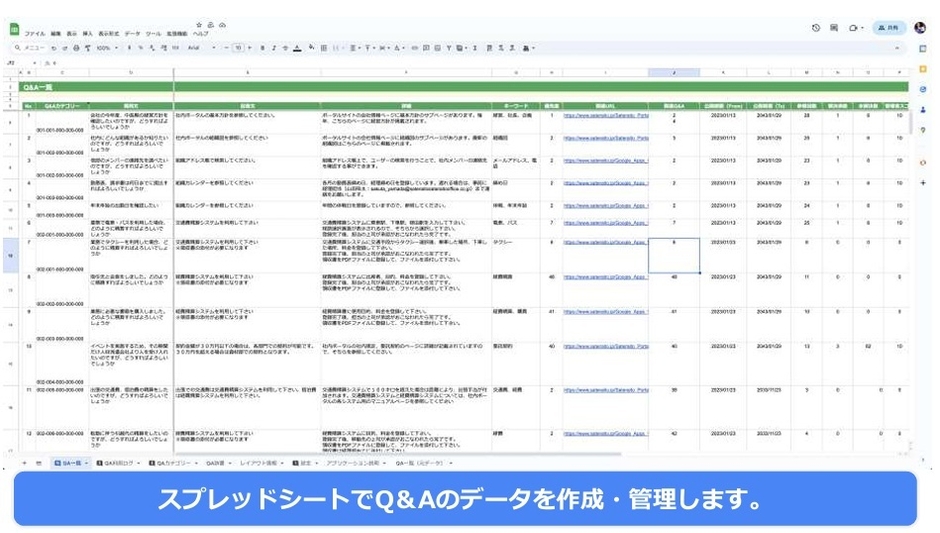Click the 共有 share button
The width and height of the screenshot is (940, 533).
point(888,28)
